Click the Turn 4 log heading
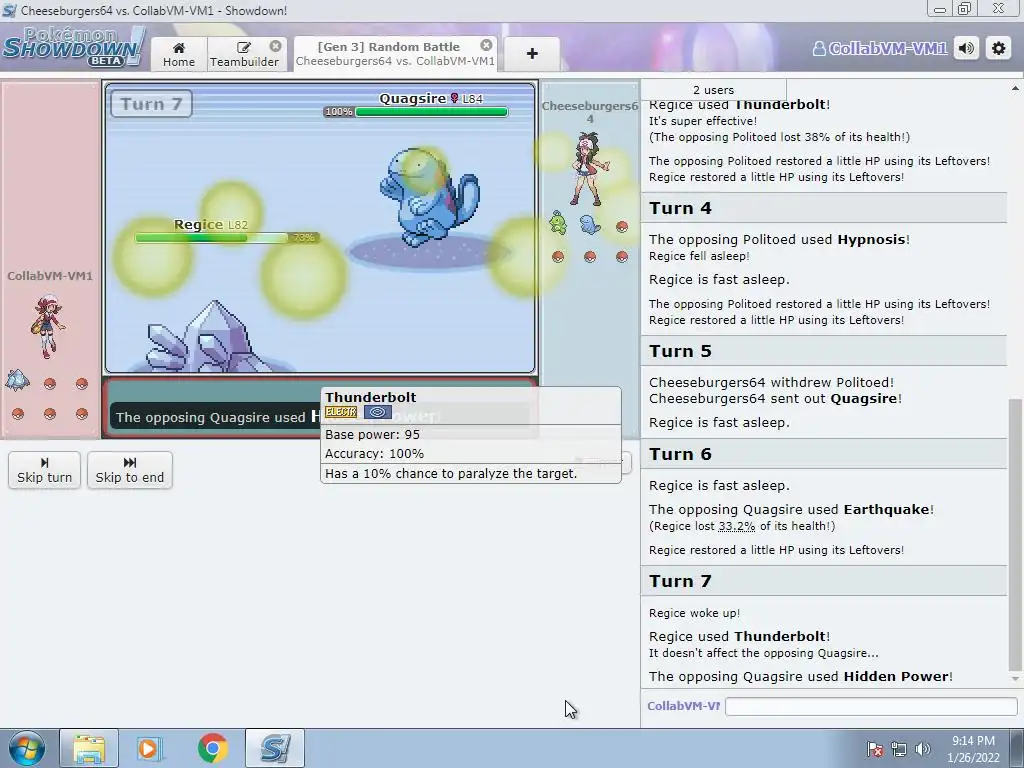The width and height of the screenshot is (1024, 768). tap(824, 208)
